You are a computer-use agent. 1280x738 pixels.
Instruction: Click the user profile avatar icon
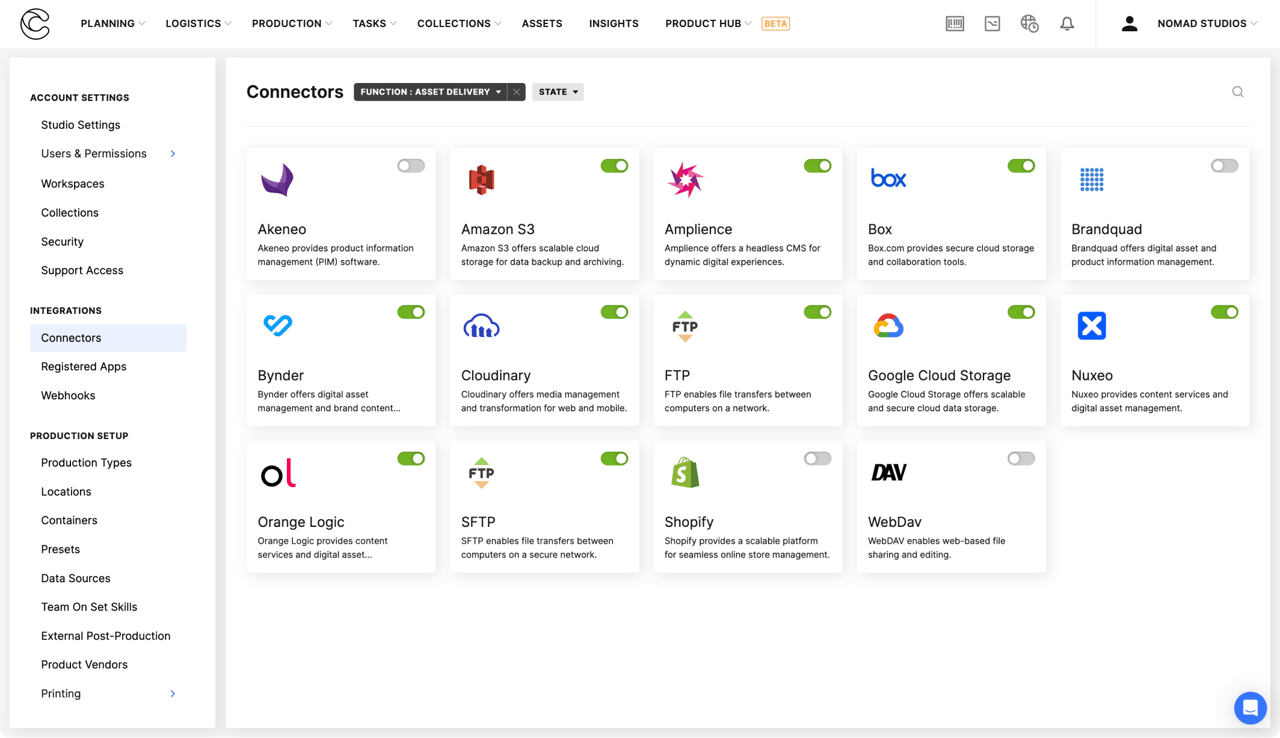point(1129,24)
